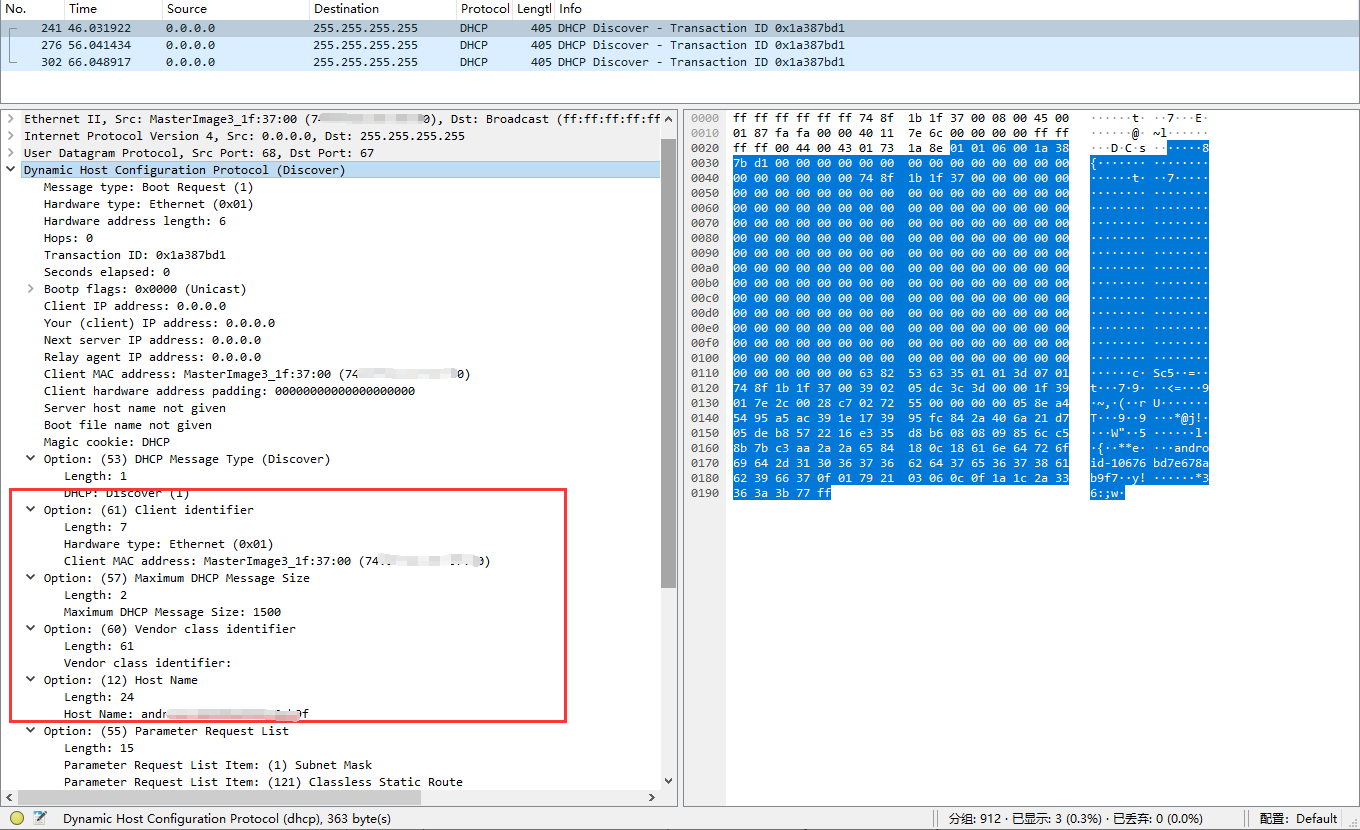Select Hardware type: Ethernet (0x01) under Message type

tap(148, 204)
